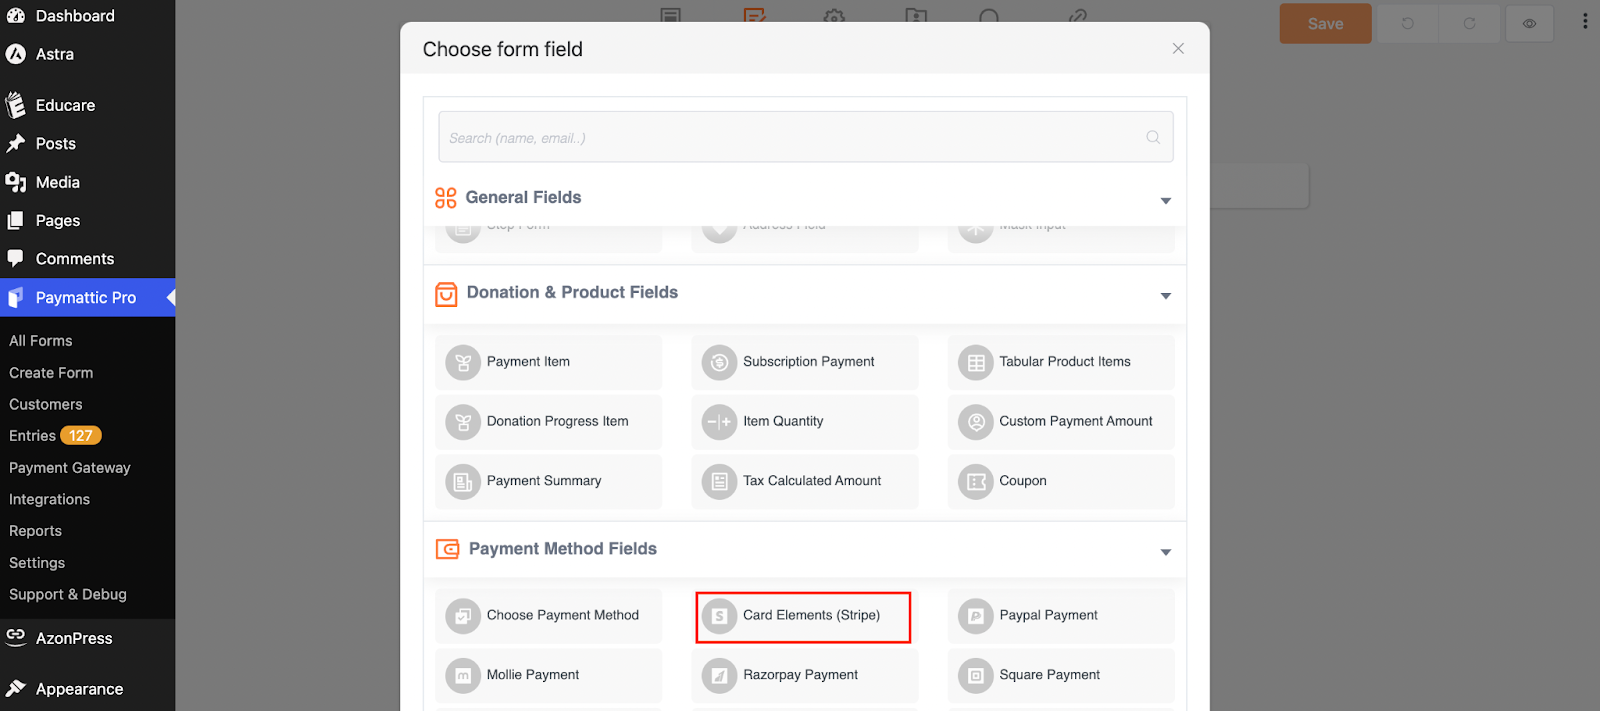The height and width of the screenshot is (711, 1600).
Task: Insert the Custom Payment Amount field
Action: click(x=1061, y=422)
